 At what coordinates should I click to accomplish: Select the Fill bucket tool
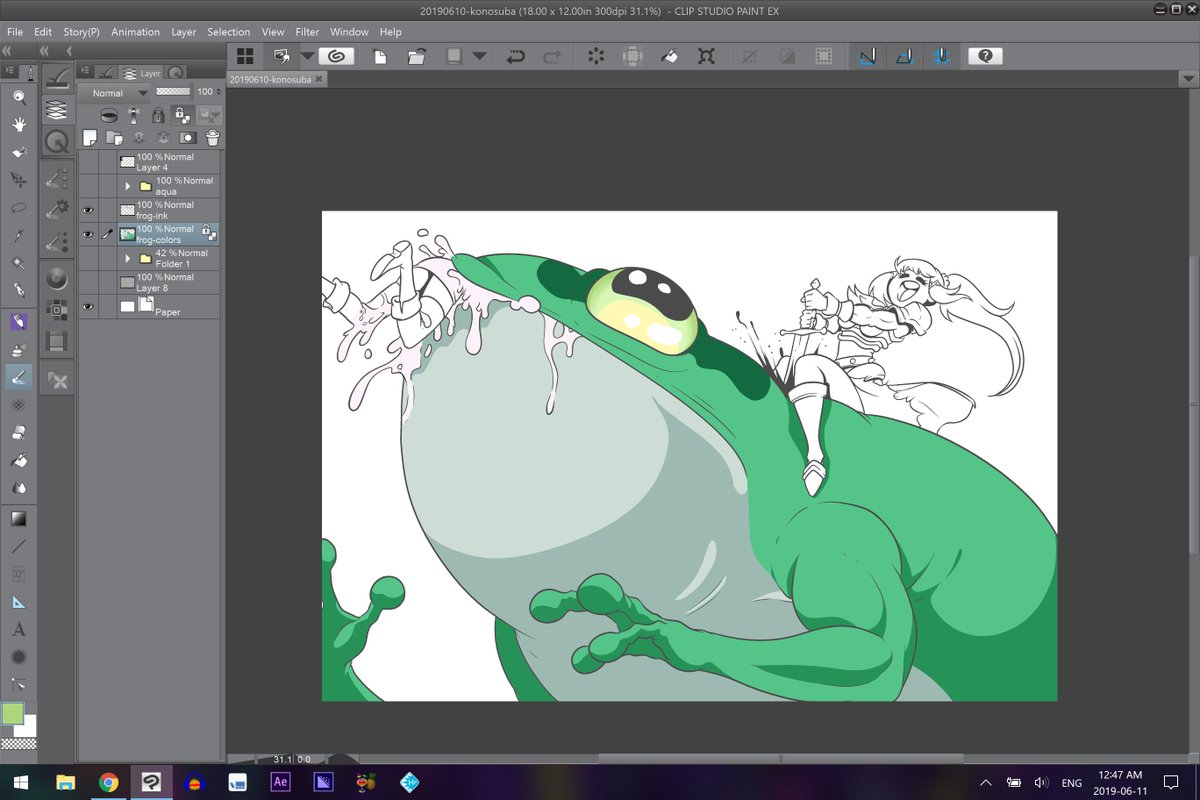click(x=18, y=460)
